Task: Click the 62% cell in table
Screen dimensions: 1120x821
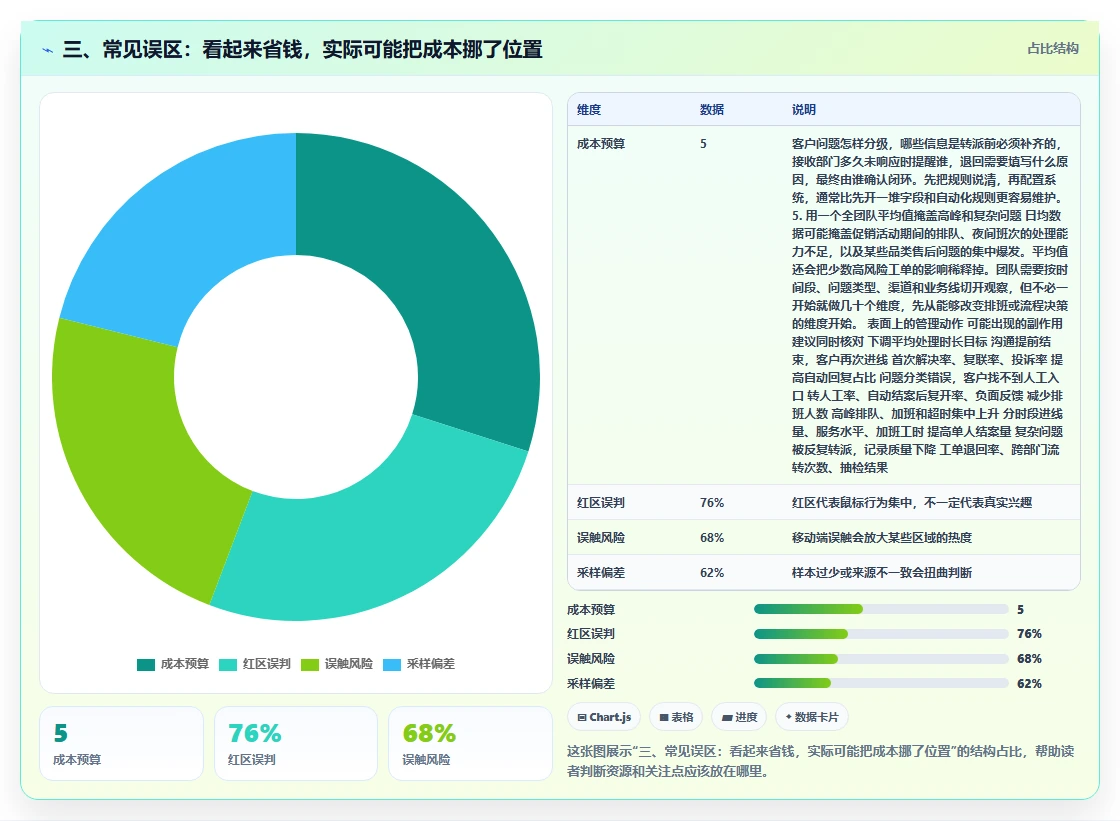Action: point(711,572)
